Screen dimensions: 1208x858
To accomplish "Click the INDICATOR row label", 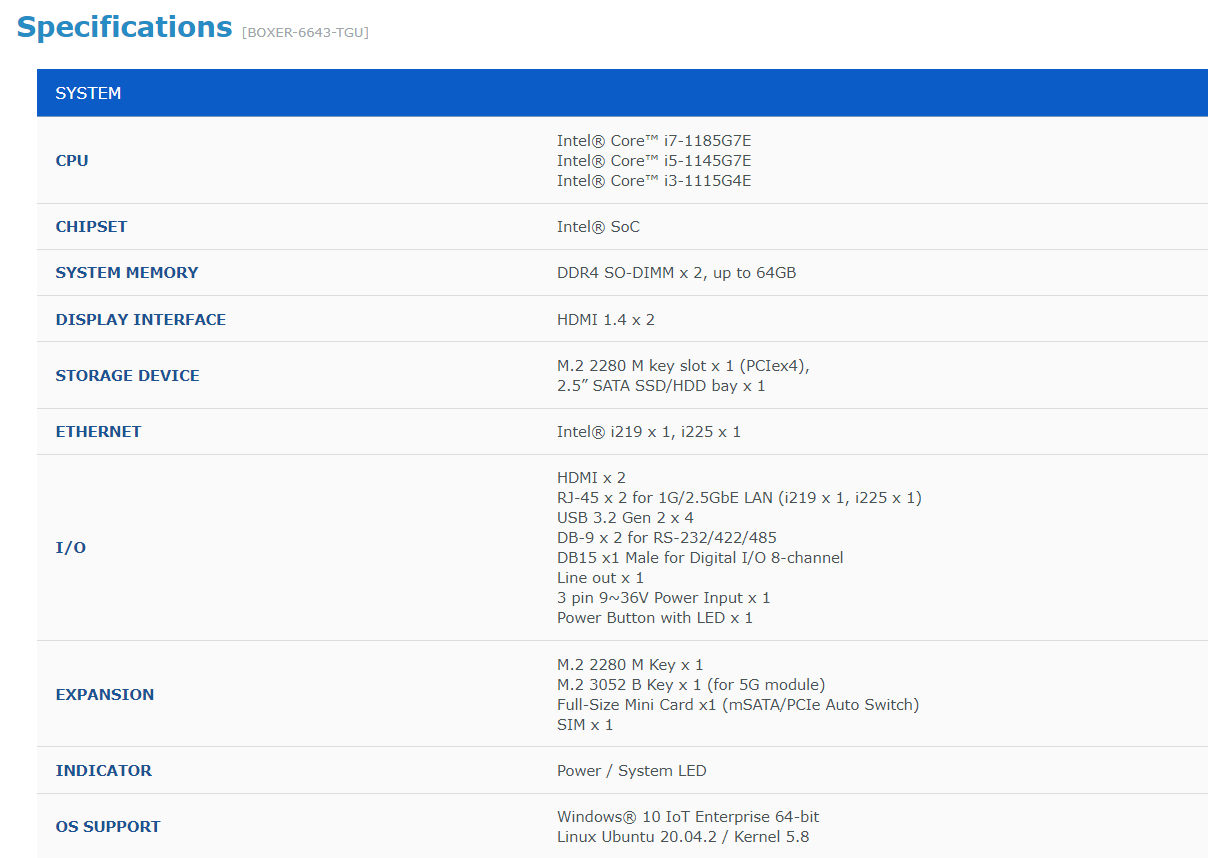I will click(104, 771).
